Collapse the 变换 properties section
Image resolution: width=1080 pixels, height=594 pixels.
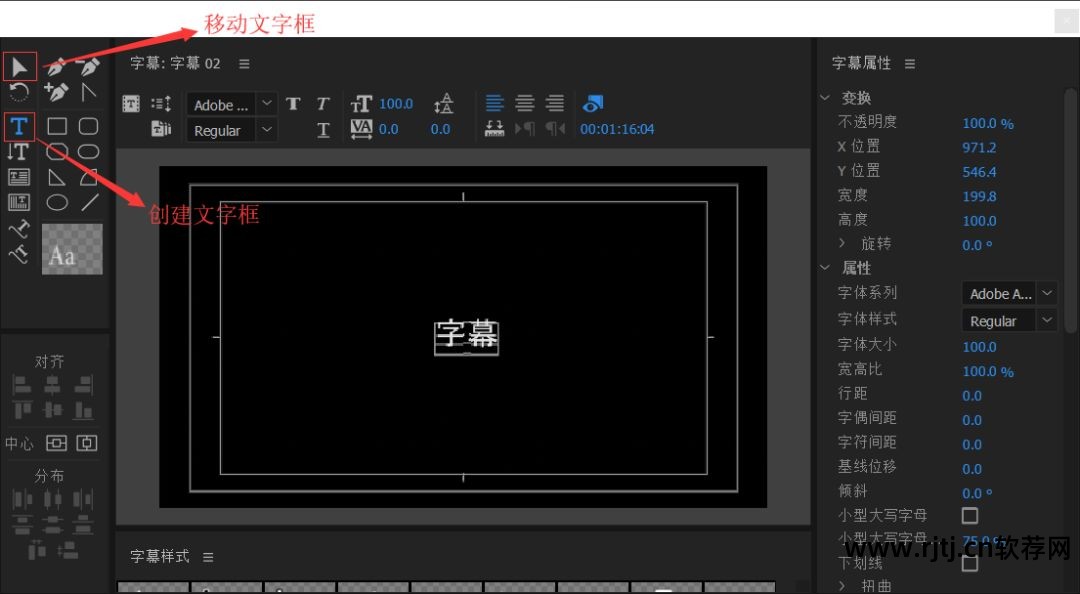click(x=826, y=97)
